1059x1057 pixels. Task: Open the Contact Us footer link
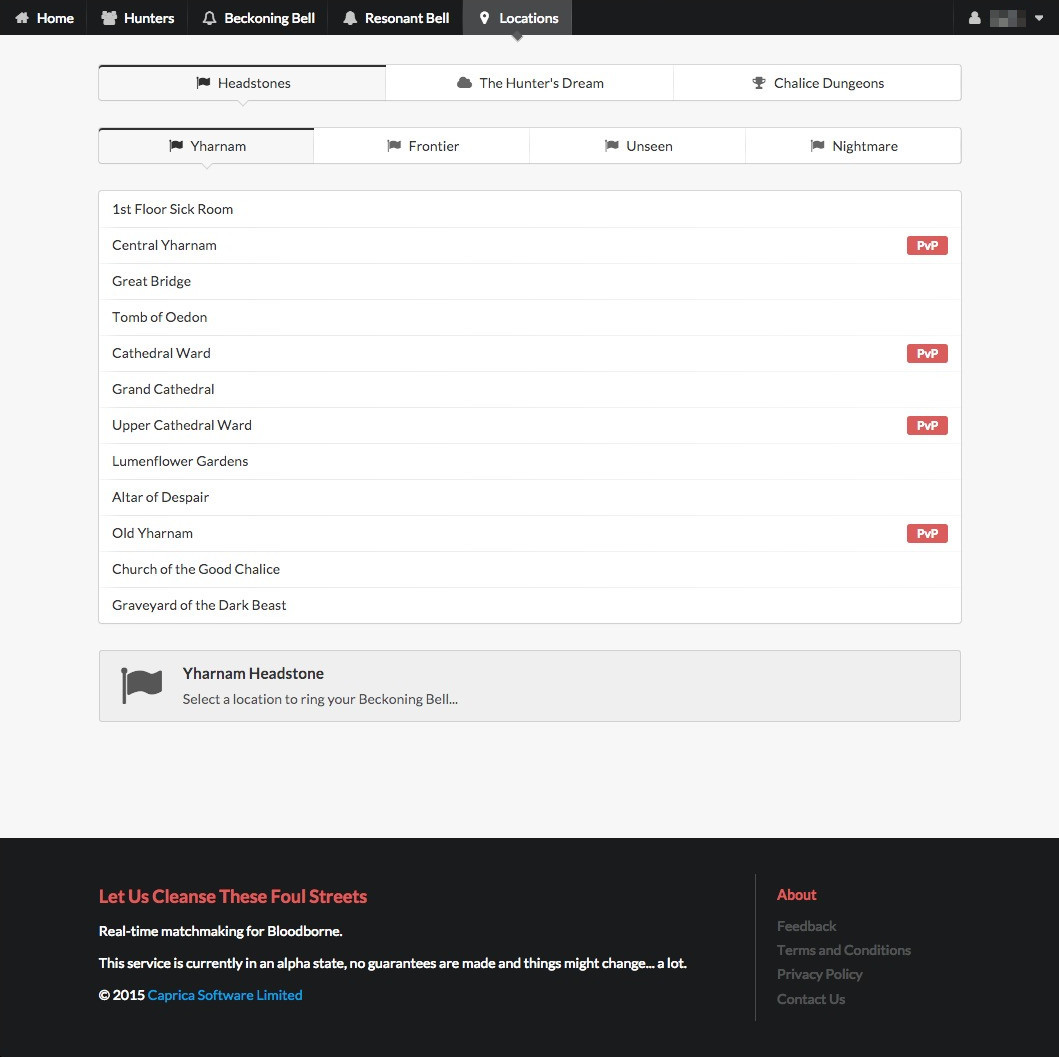point(810,999)
